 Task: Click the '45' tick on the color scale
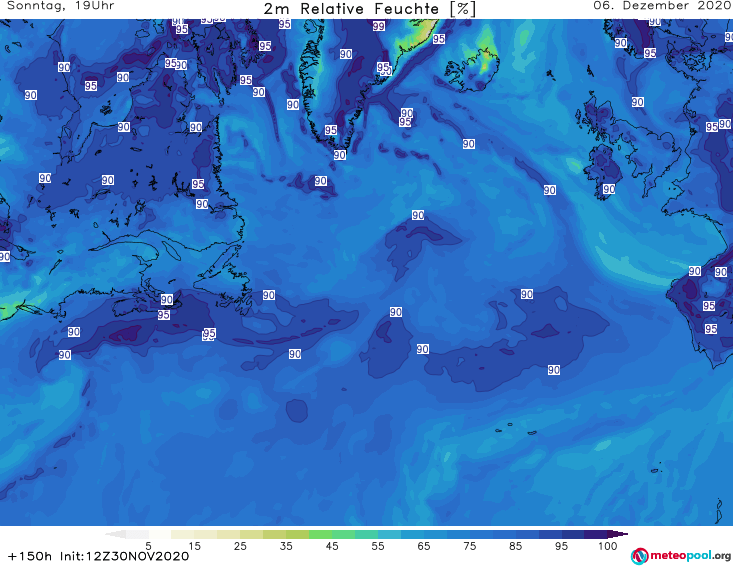click(x=332, y=546)
